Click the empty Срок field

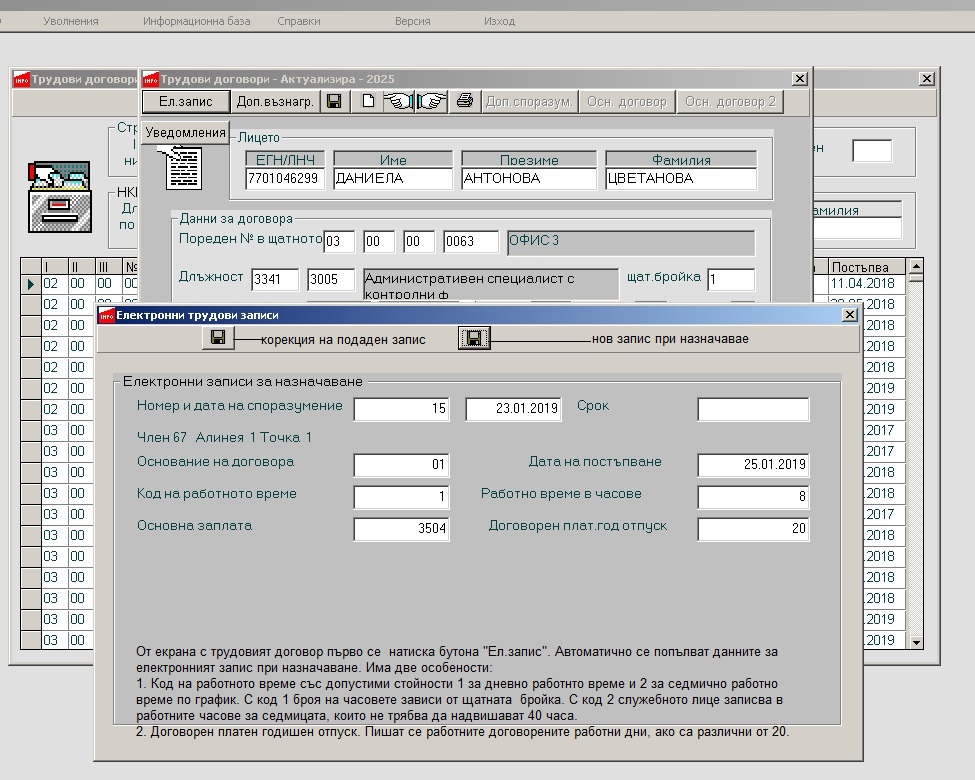753,409
